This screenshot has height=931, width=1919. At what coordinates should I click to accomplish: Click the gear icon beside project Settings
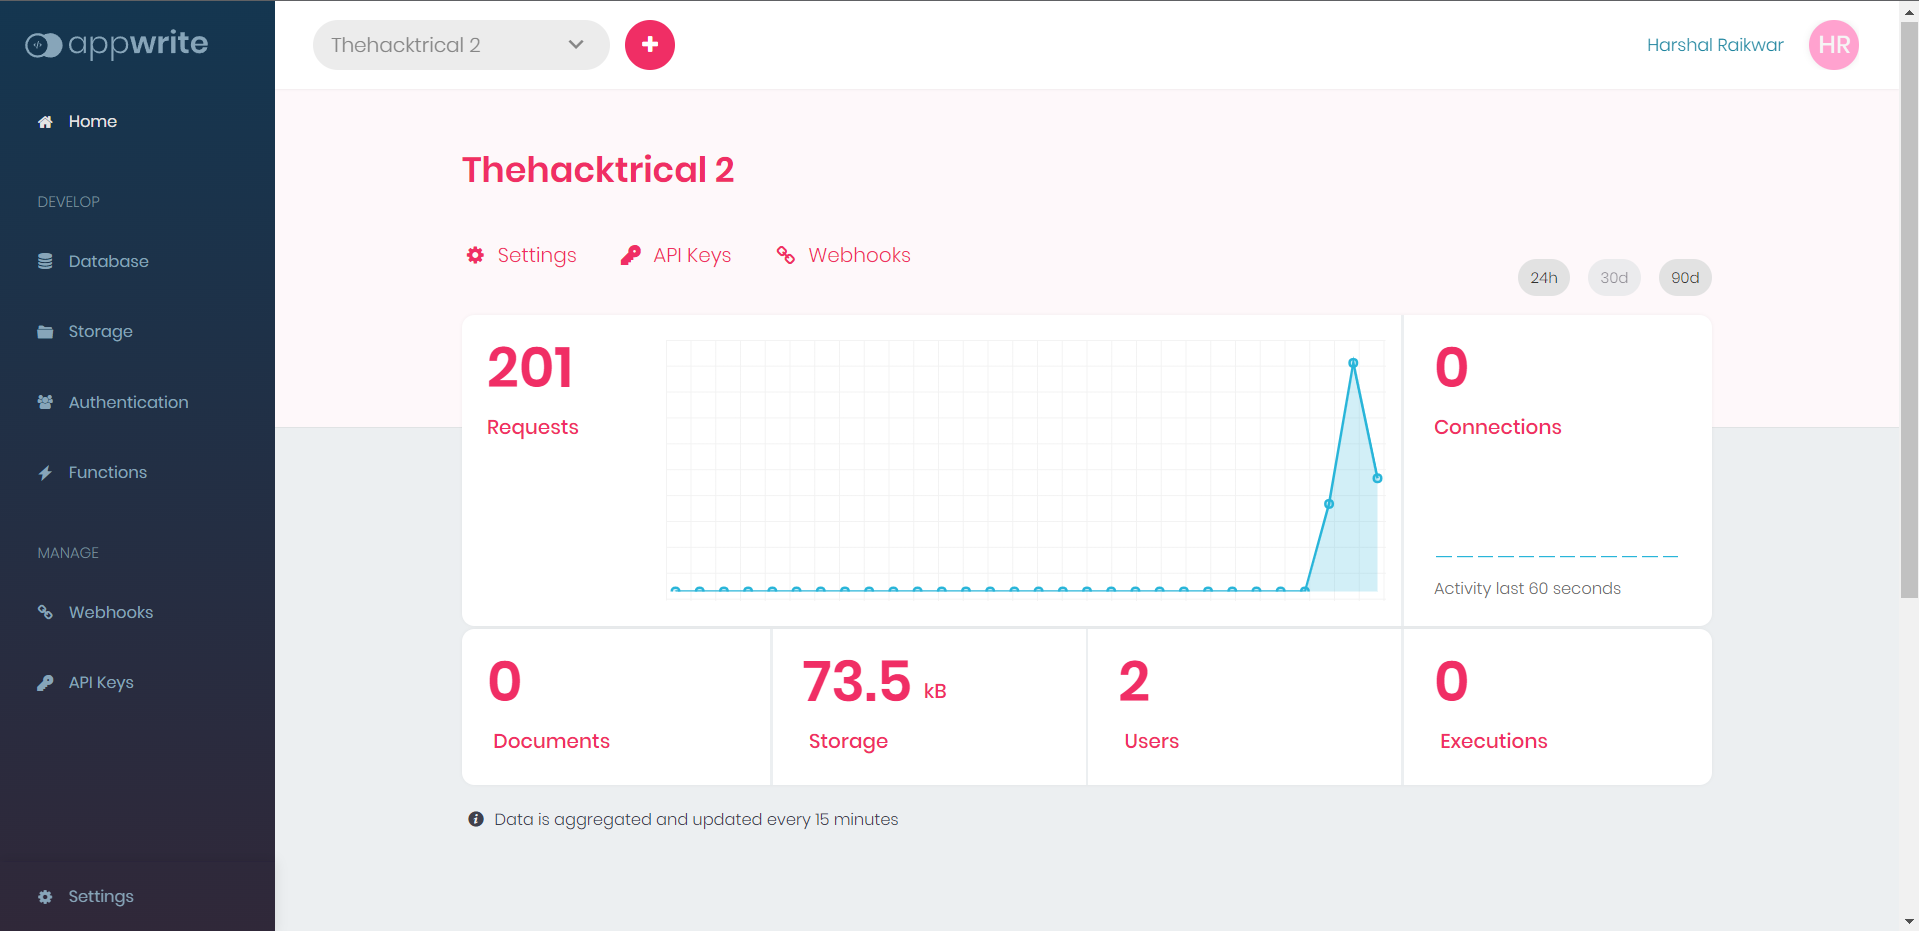(x=475, y=255)
